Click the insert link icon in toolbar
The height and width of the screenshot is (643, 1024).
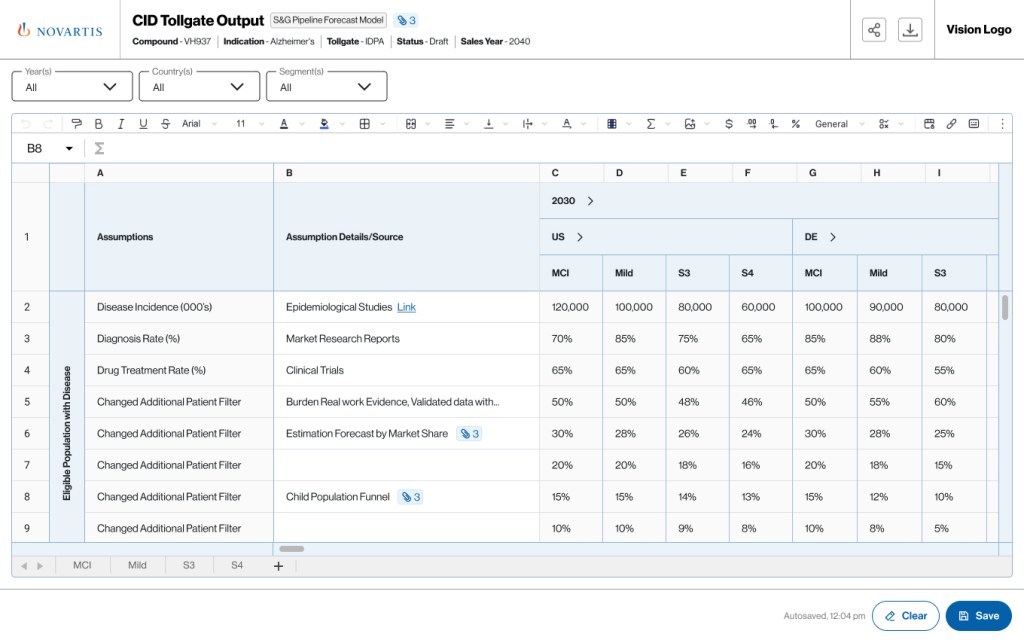[x=951, y=124]
